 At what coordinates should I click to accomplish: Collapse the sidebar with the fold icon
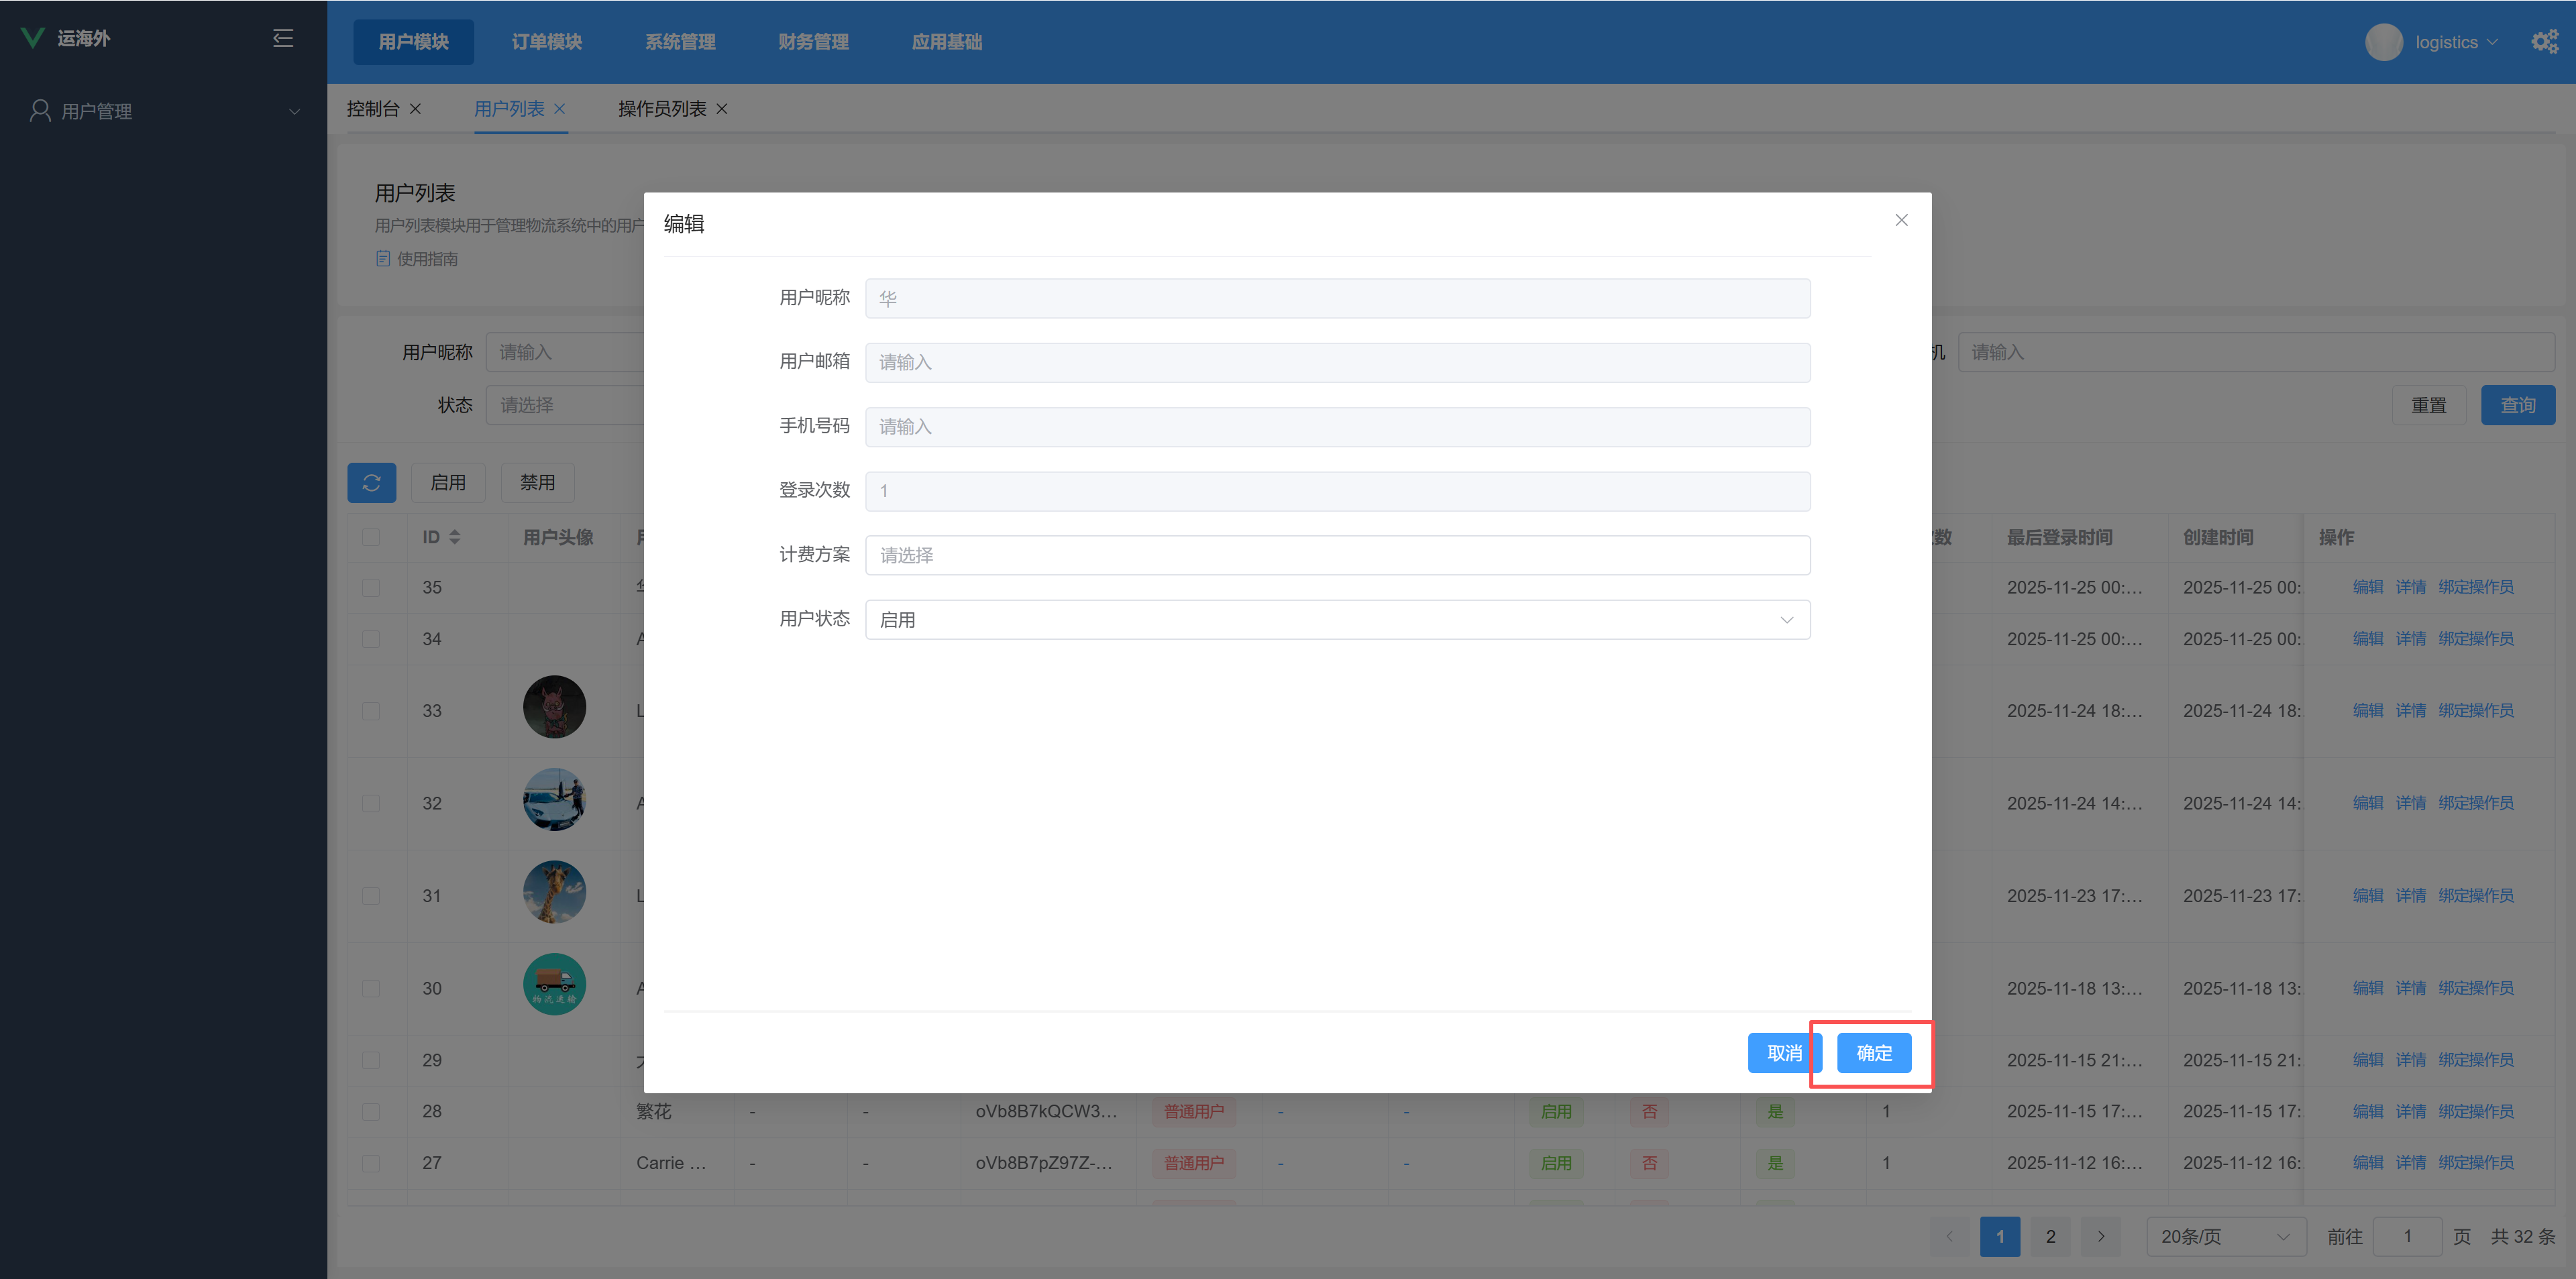tap(283, 38)
